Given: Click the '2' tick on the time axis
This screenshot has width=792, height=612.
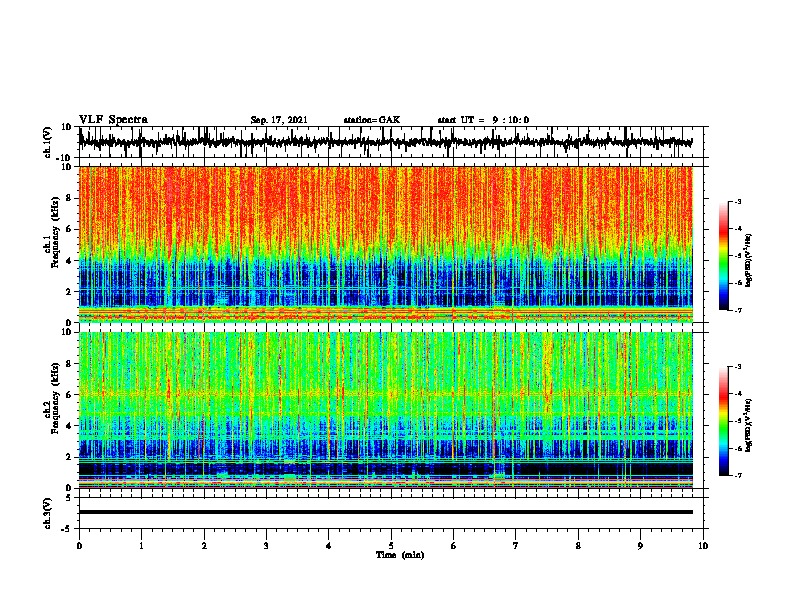Looking at the screenshot, I should [204, 546].
